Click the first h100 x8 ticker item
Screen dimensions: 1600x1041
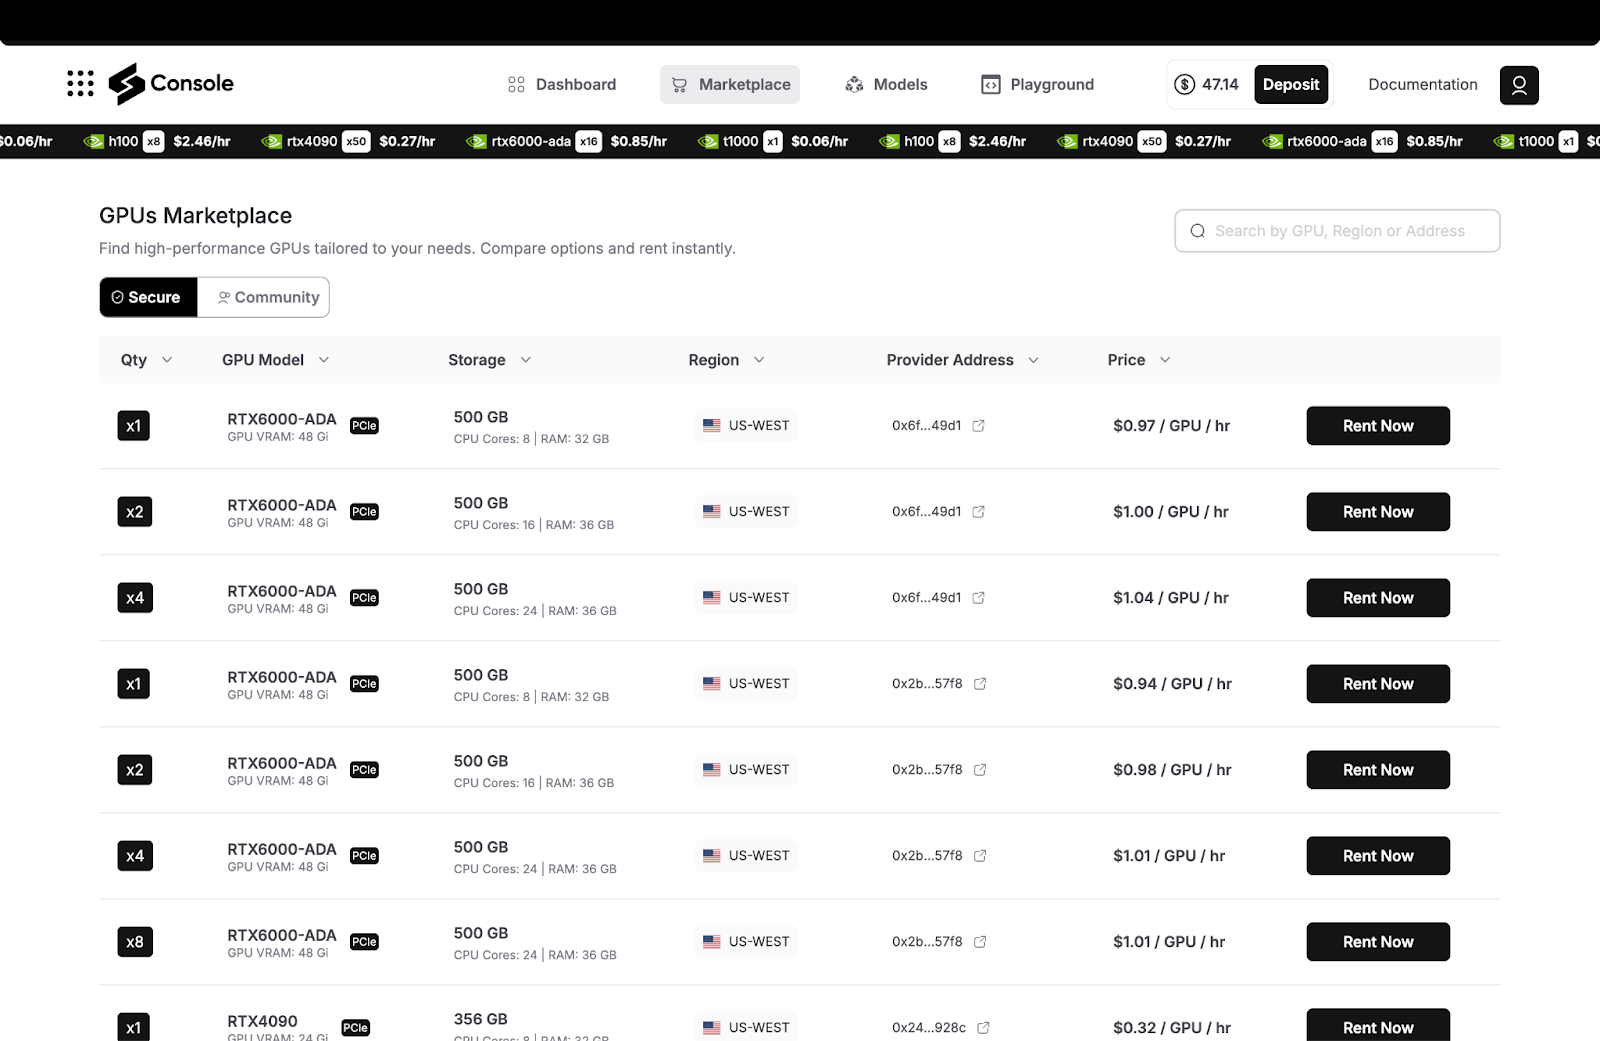point(157,141)
